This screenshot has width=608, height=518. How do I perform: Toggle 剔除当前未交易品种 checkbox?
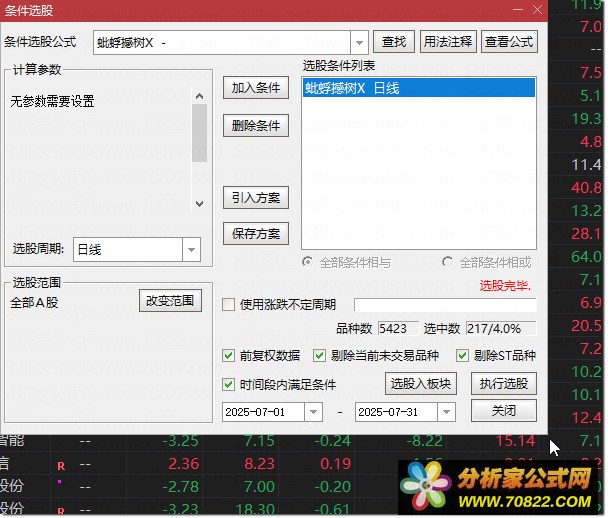319,356
